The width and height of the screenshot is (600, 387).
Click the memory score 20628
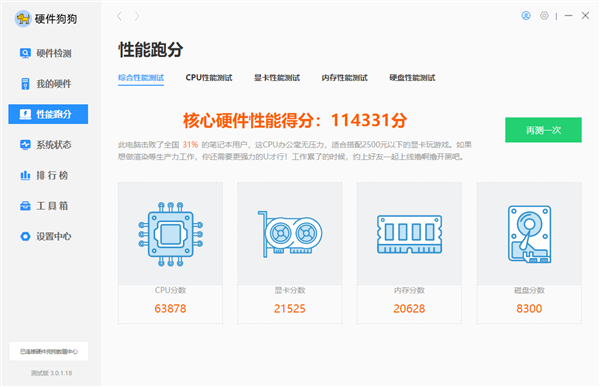tap(409, 309)
